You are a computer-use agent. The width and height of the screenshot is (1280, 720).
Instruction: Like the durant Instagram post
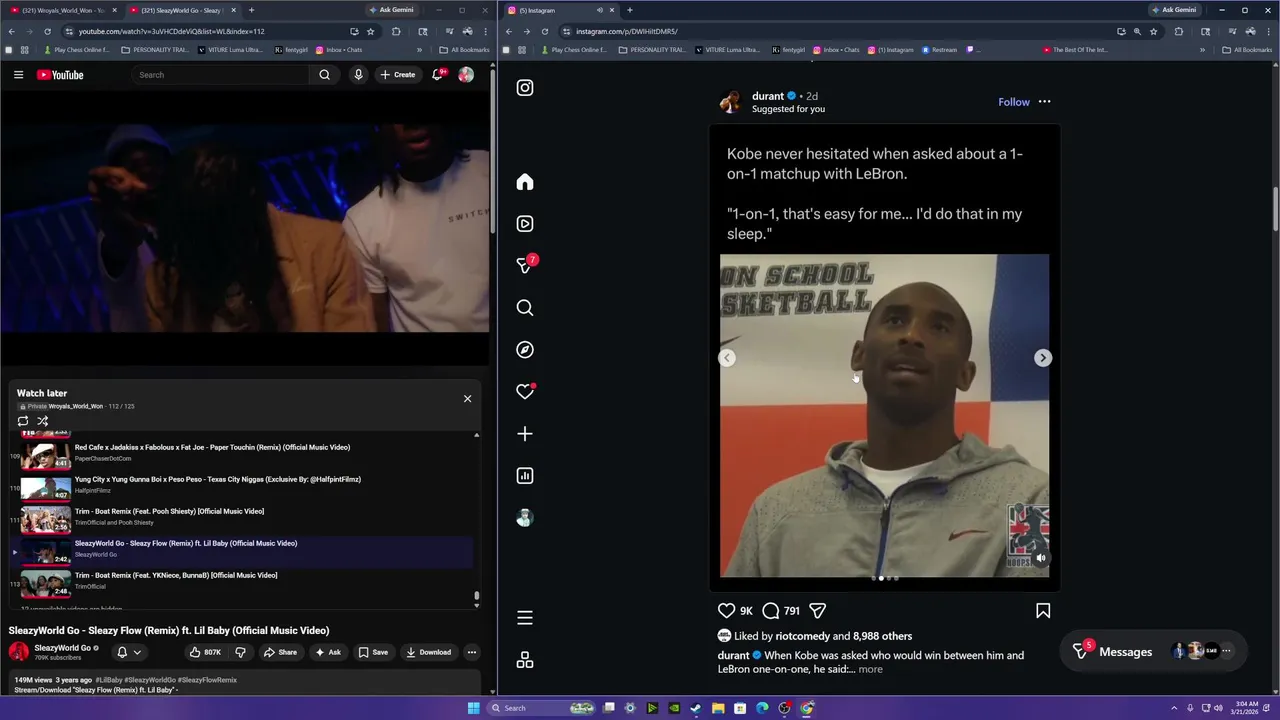point(727,611)
